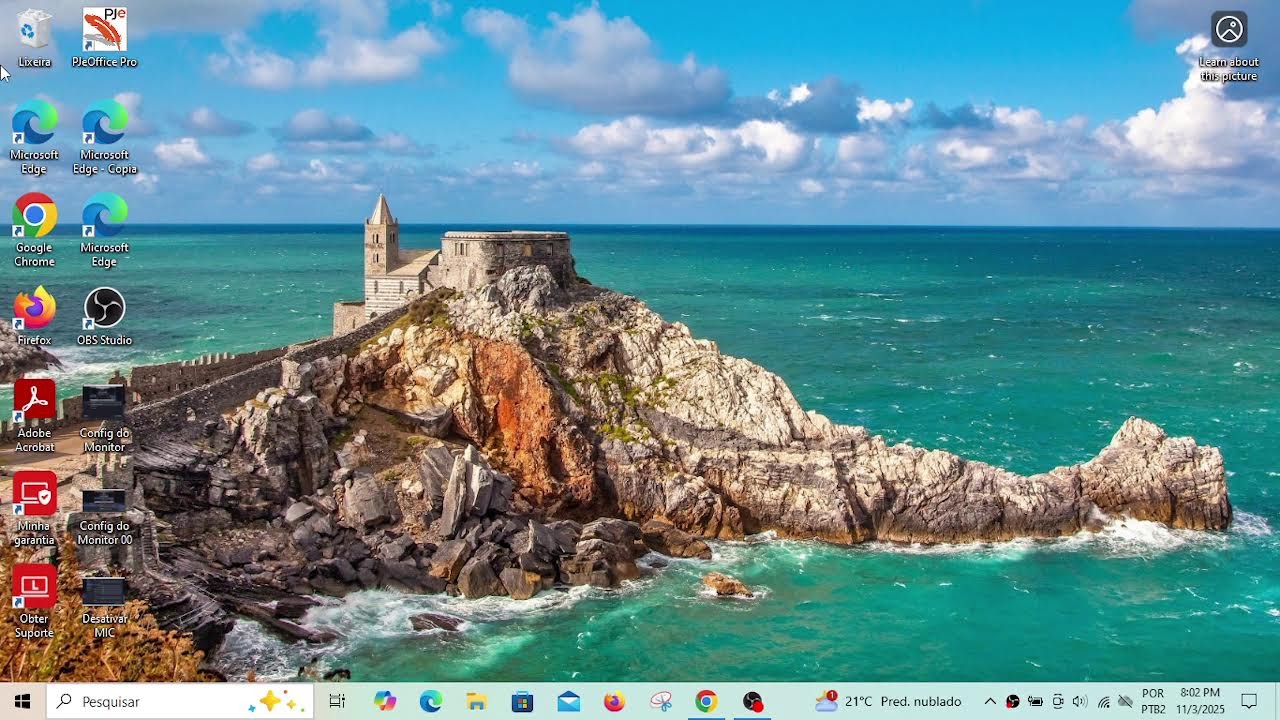The image size is (1280, 720).
Task: Open the Lixeira recycle bin desktop icon
Action: pyautogui.click(x=34, y=38)
